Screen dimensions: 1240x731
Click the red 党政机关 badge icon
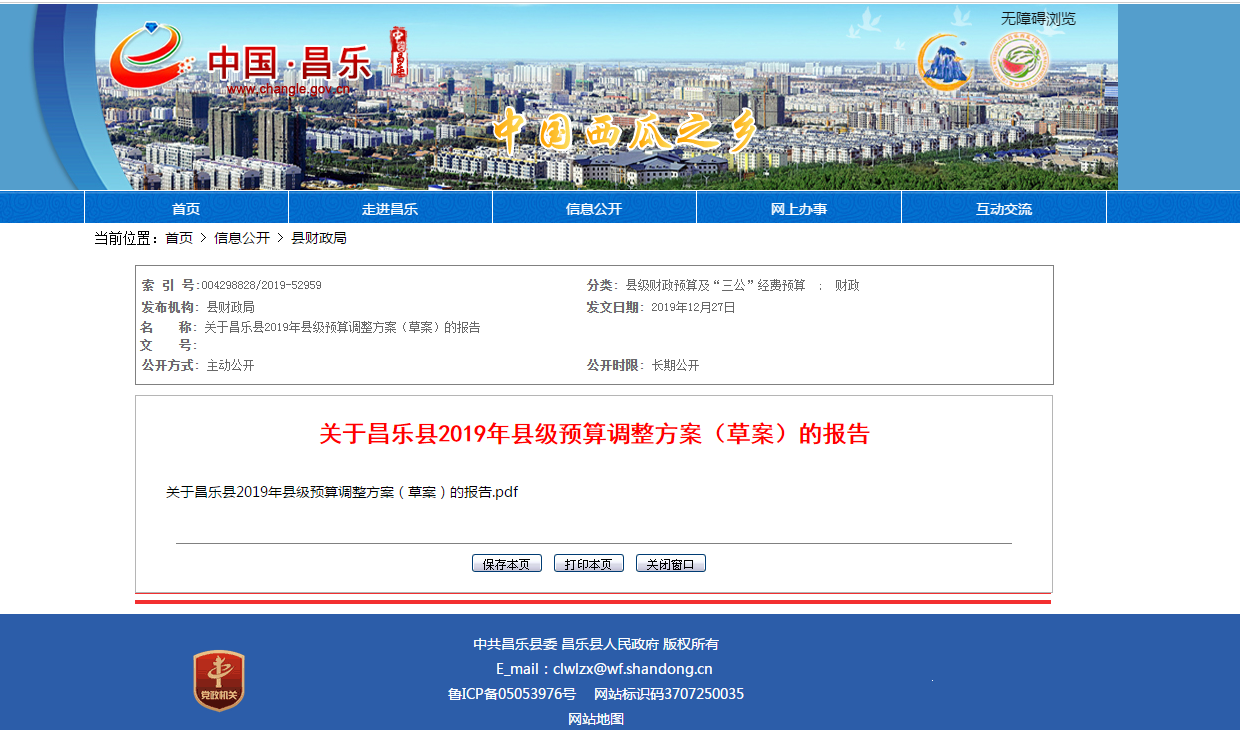coord(219,681)
